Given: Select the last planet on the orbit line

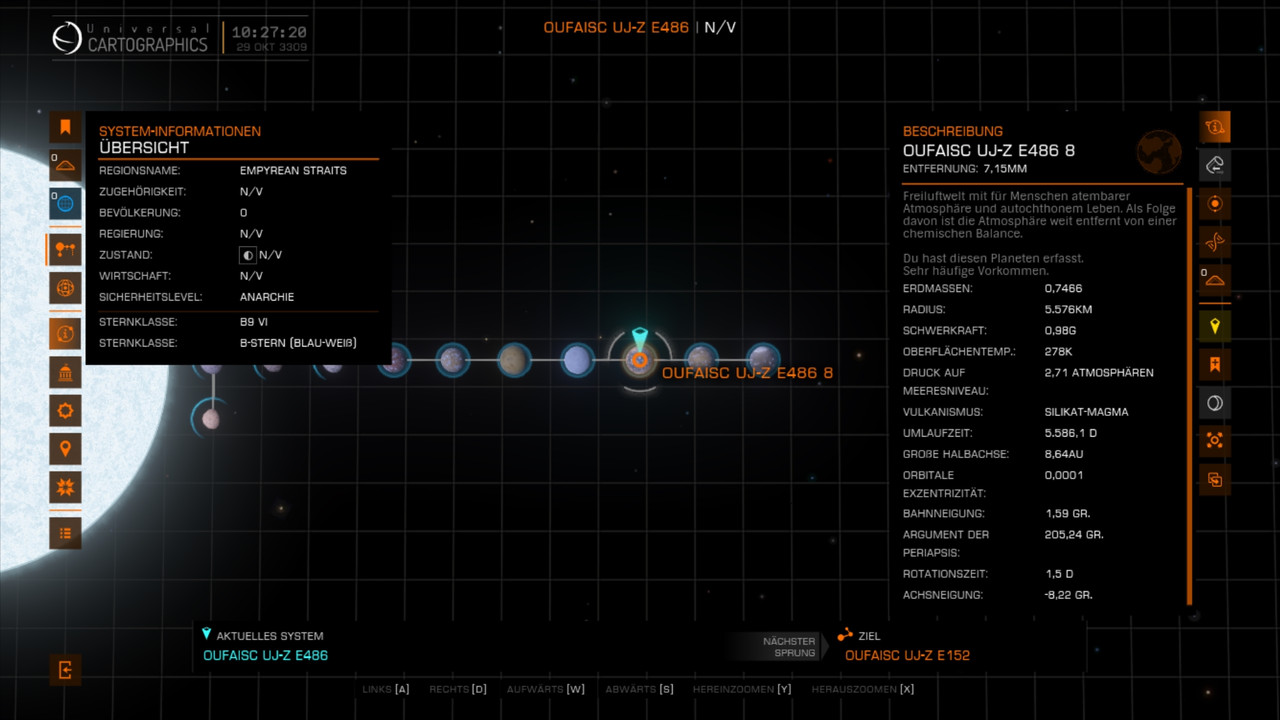Looking at the screenshot, I should pos(763,358).
